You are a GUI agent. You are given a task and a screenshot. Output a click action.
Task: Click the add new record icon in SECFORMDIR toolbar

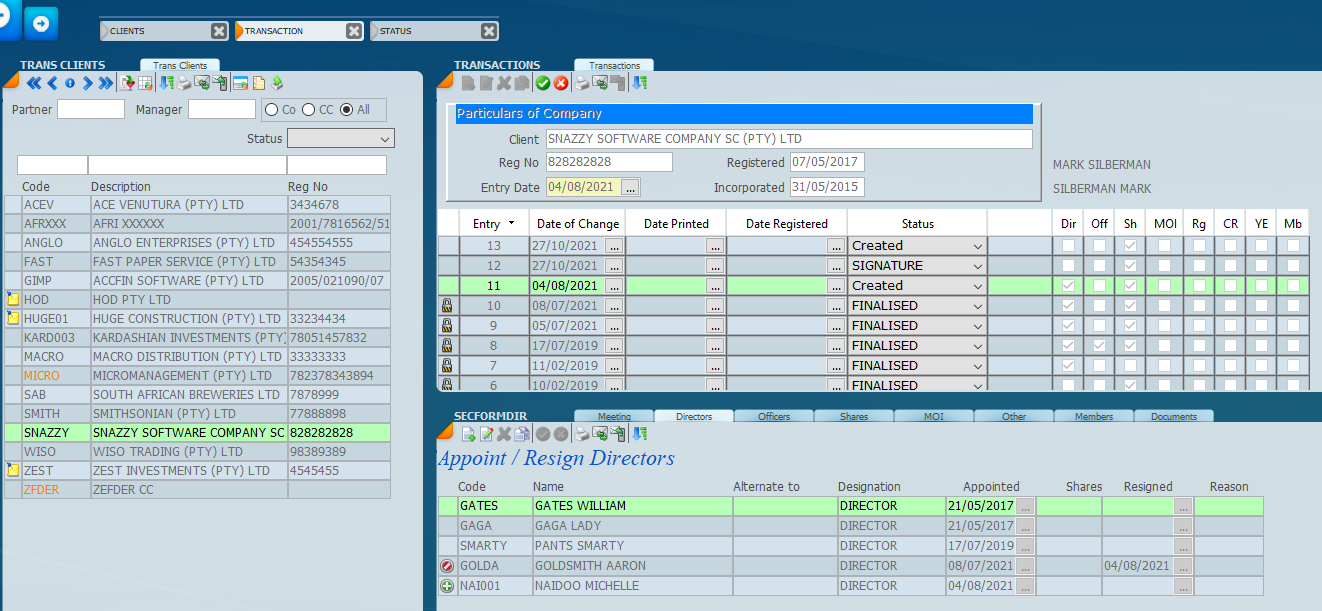click(468, 434)
